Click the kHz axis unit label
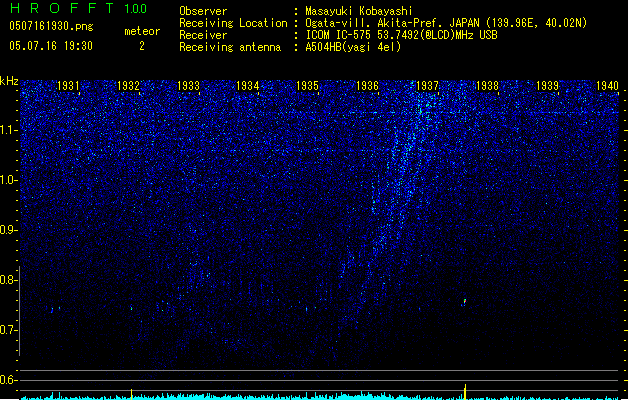This screenshot has width=629, height=400. (9, 81)
